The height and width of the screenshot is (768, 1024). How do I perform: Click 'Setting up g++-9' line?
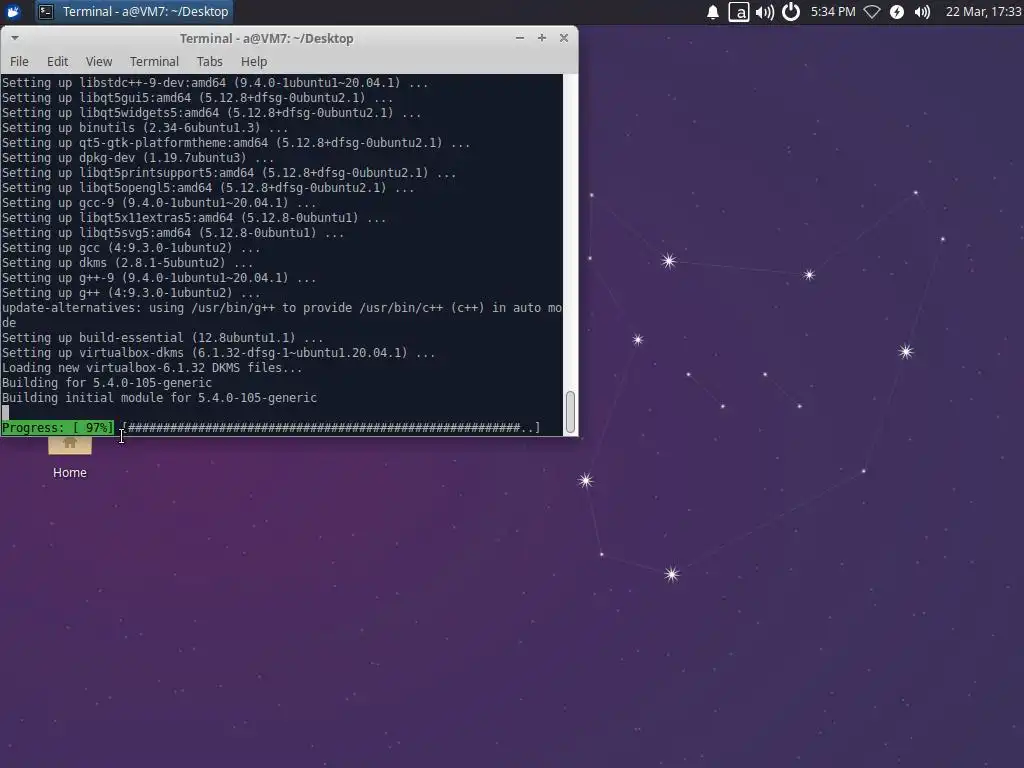pyautogui.click(x=159, y=278)
